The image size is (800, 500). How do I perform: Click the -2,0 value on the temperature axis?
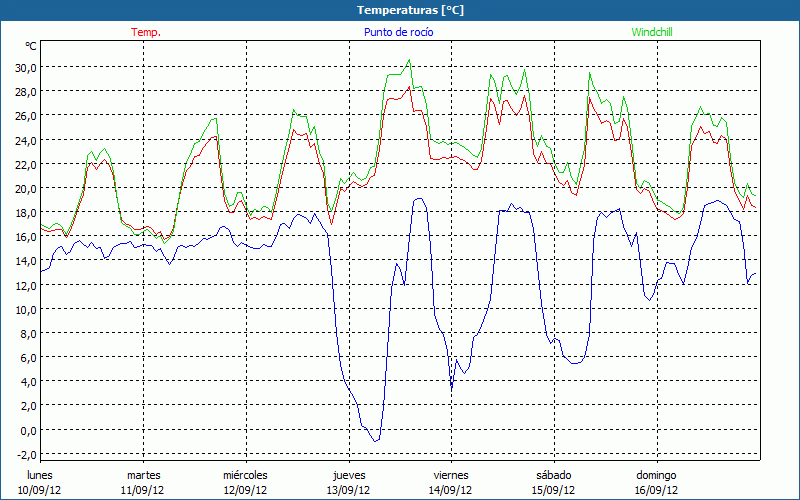point(25,454)
